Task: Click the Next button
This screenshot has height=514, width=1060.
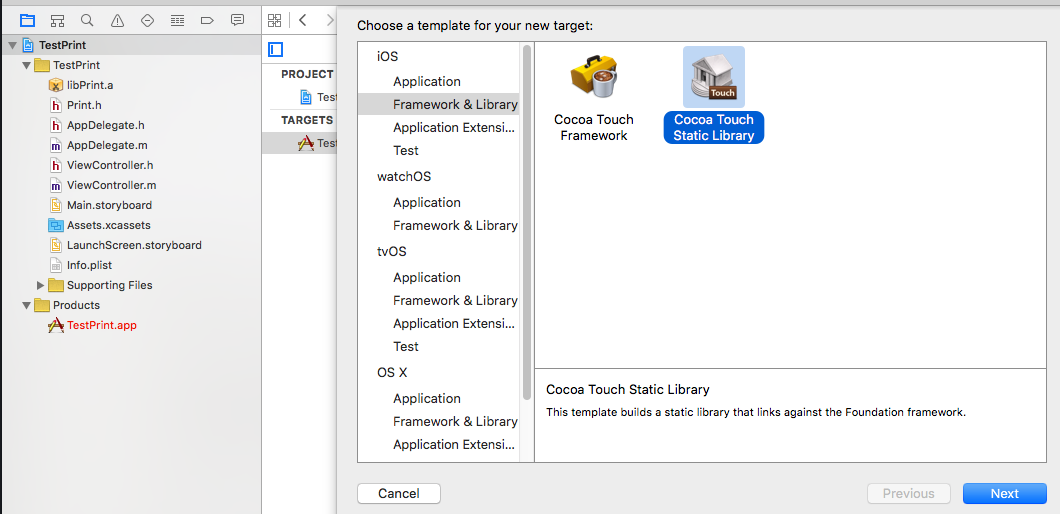Action: [1004, 493]
